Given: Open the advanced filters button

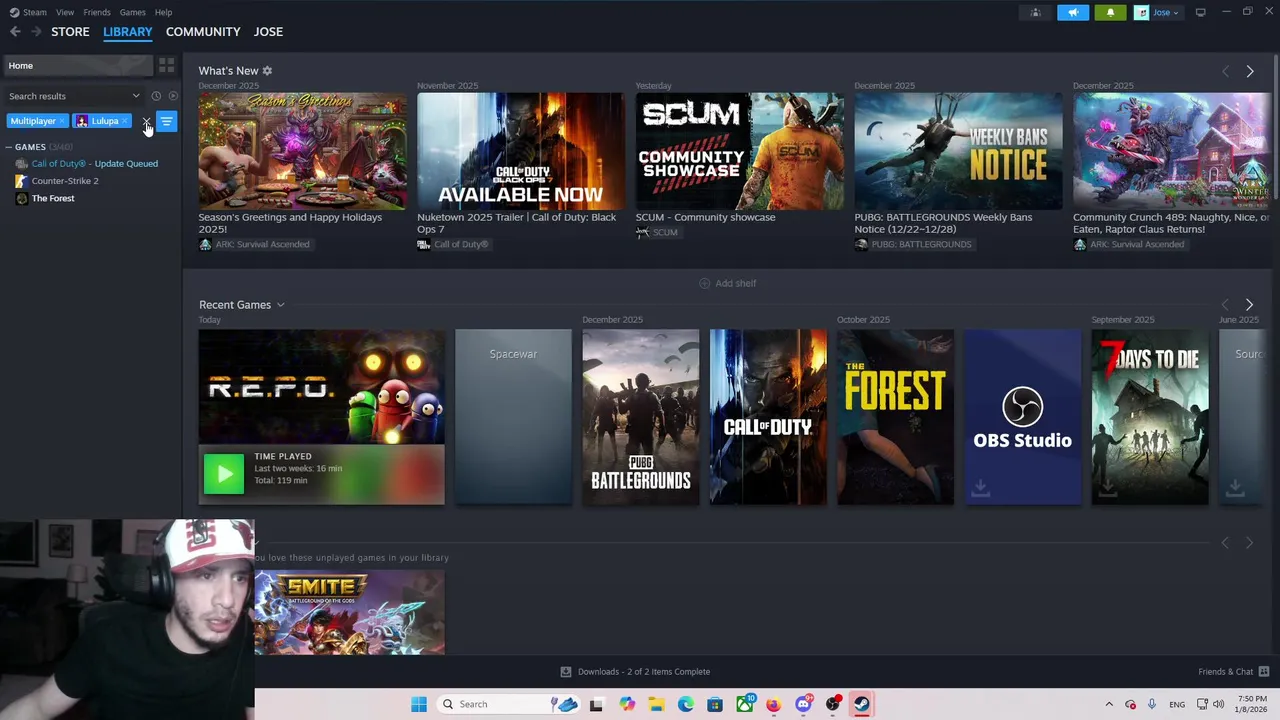Looking at the screenshot, I should [x=166, y=121].
